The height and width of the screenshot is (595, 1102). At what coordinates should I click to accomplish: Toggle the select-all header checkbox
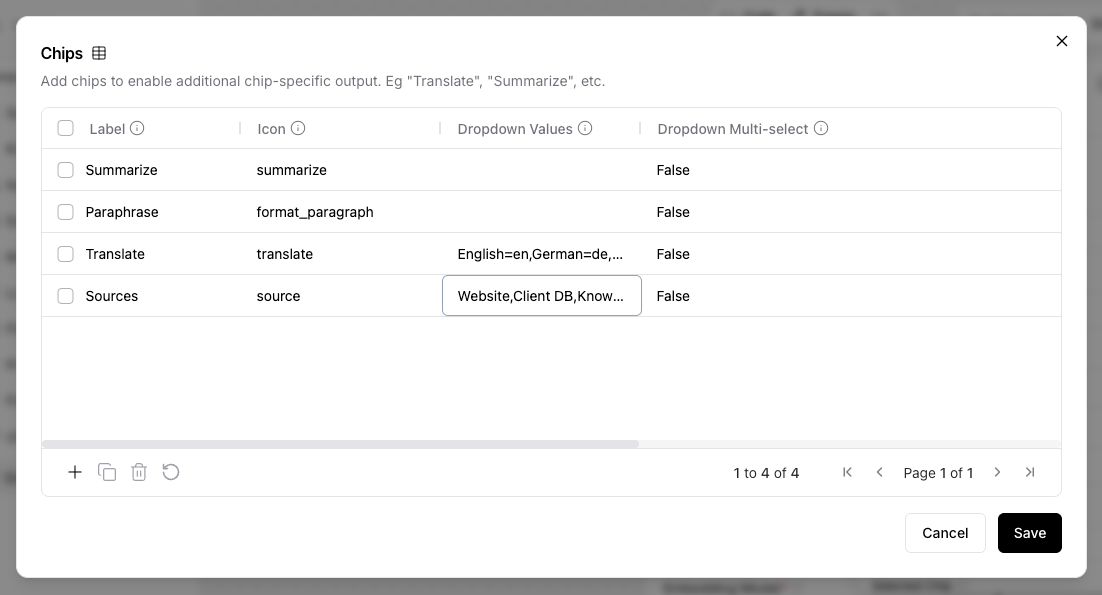click(x=66, y=128)
